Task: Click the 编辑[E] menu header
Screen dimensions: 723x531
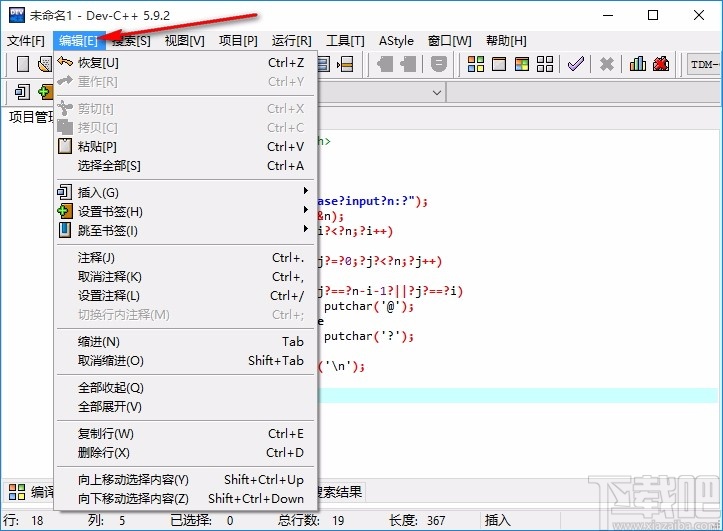Action: [x=78, y=41]
